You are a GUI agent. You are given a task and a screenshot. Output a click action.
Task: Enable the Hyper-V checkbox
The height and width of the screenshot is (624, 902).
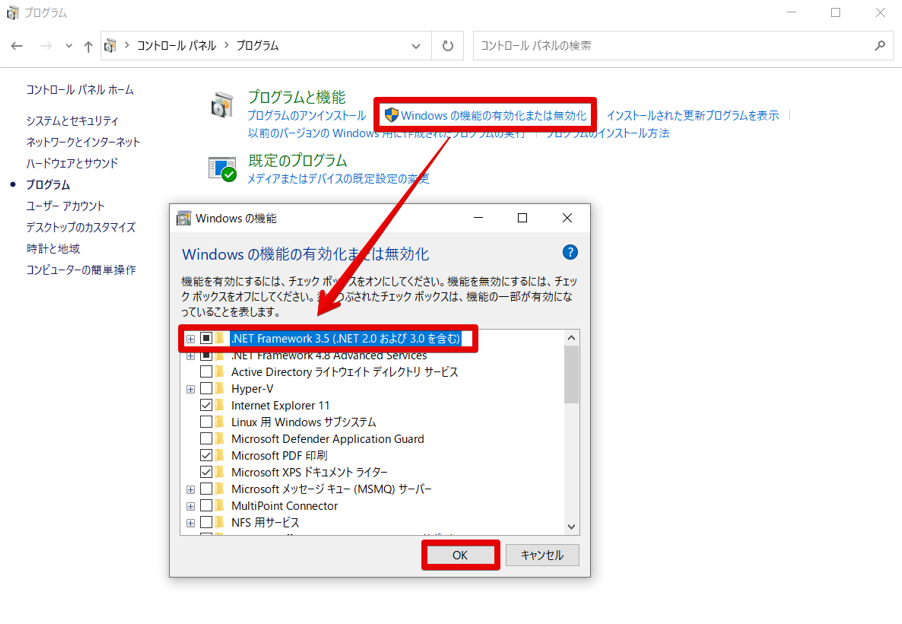(206, 389)
